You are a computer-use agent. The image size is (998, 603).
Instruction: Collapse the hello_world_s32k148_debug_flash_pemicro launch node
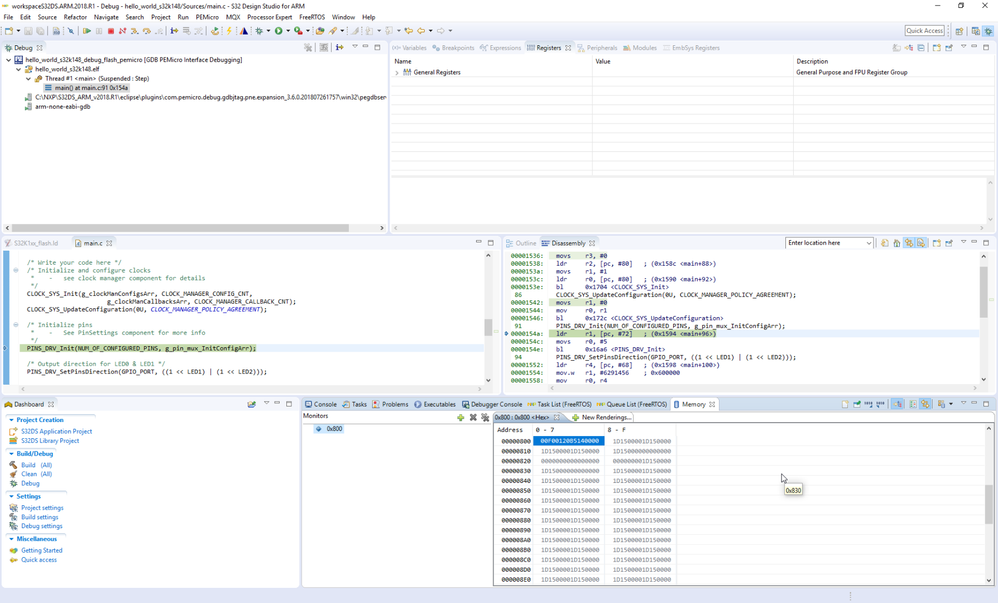(8, 60)
